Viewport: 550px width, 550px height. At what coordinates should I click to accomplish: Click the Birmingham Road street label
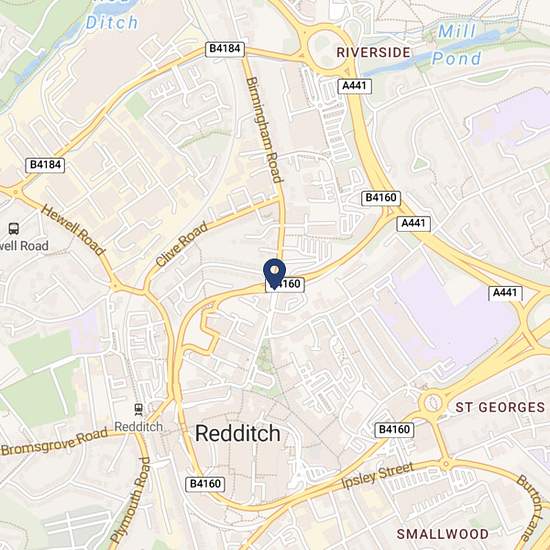coord(264,130)
